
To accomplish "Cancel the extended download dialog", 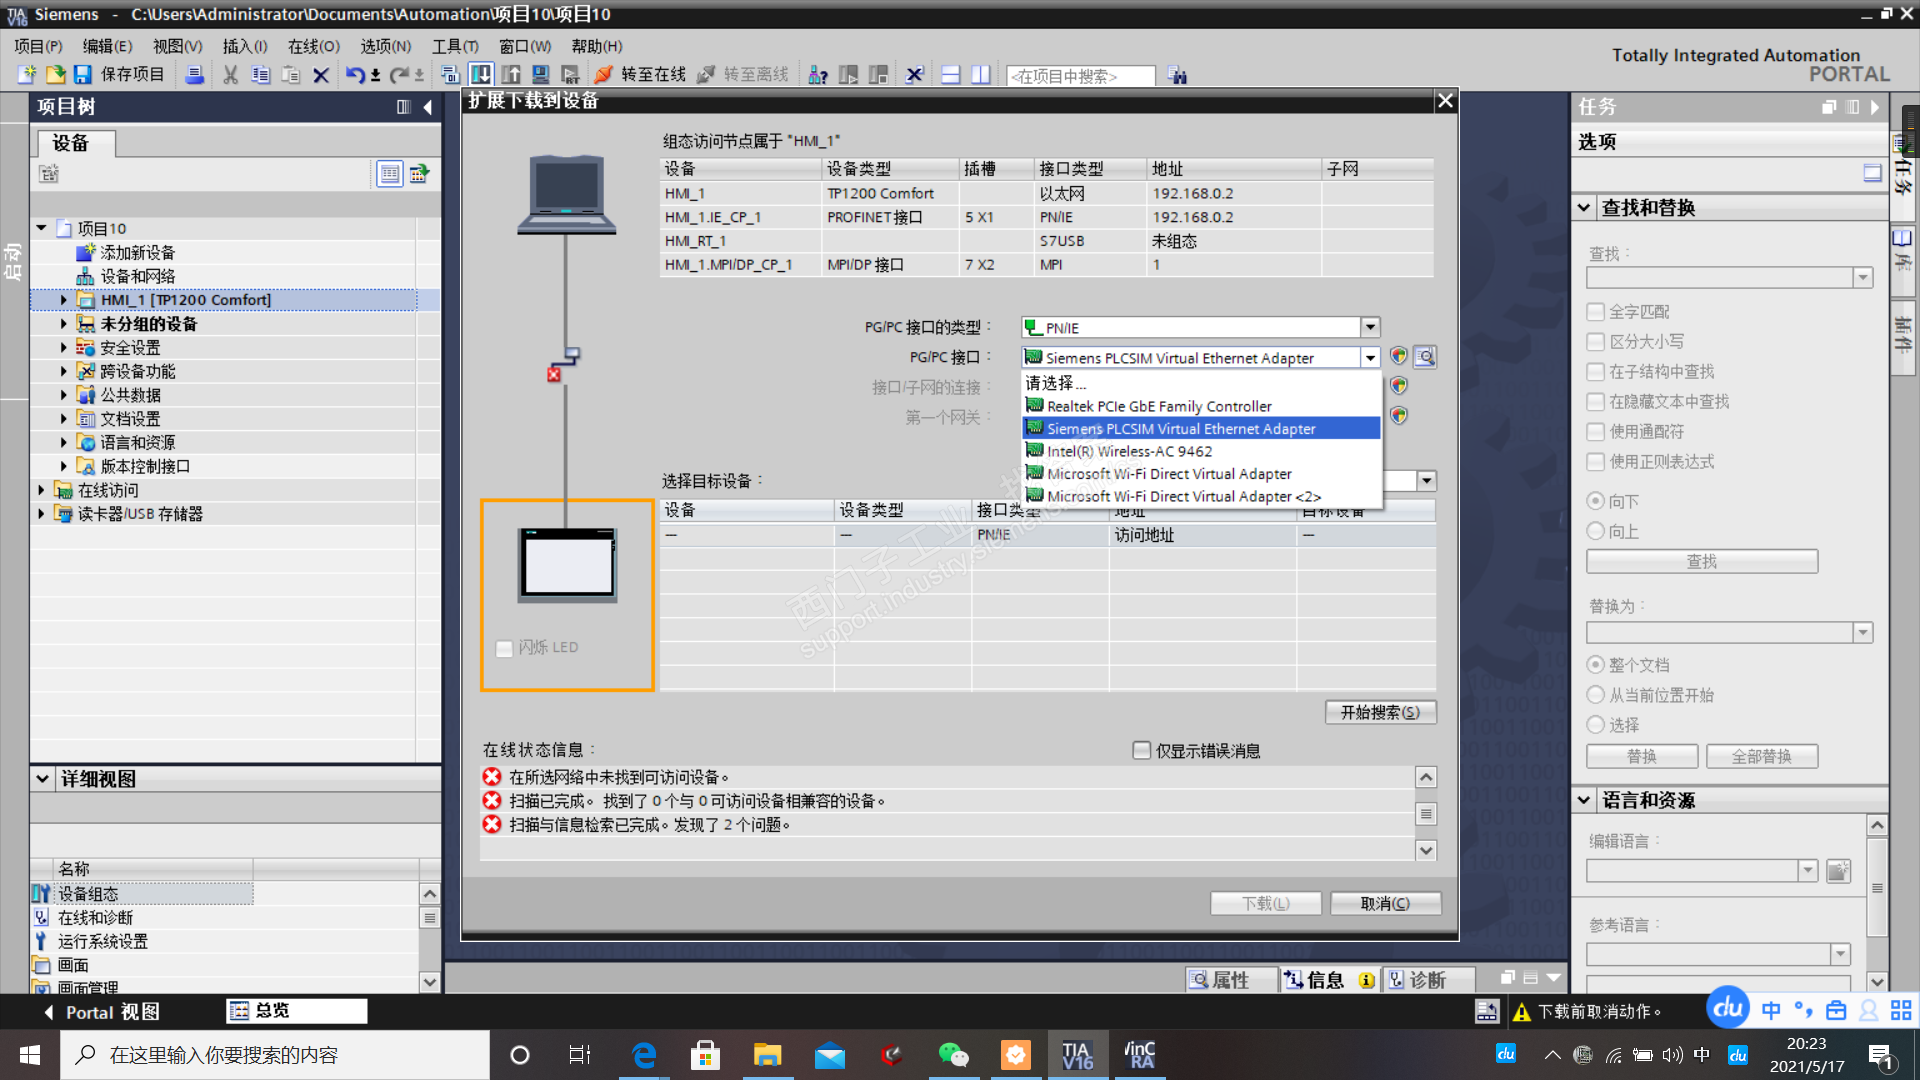I will click(1385, 903).
